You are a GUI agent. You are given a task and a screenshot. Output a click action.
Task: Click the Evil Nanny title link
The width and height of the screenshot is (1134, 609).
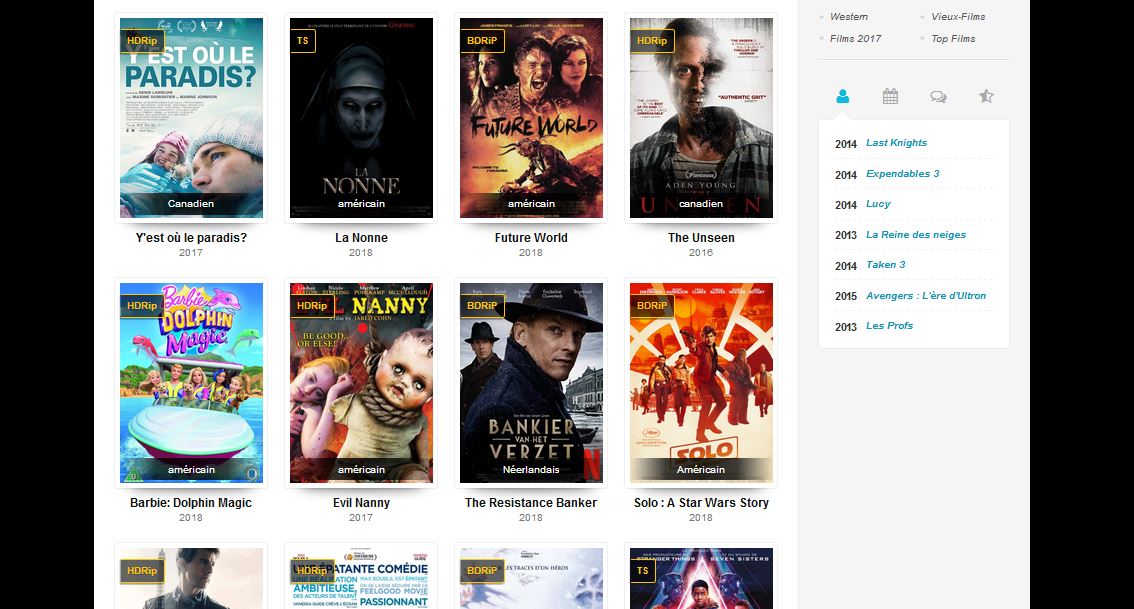click(x=361, y=503)
